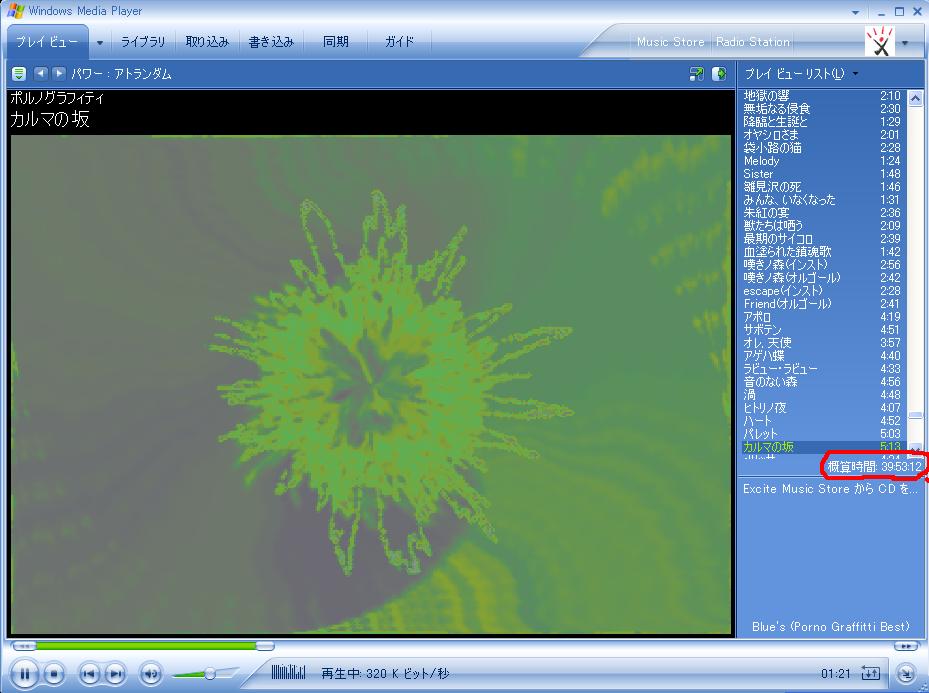Select track 最期のサイコロ
929x693 pixels.
(x=822, y=239)
